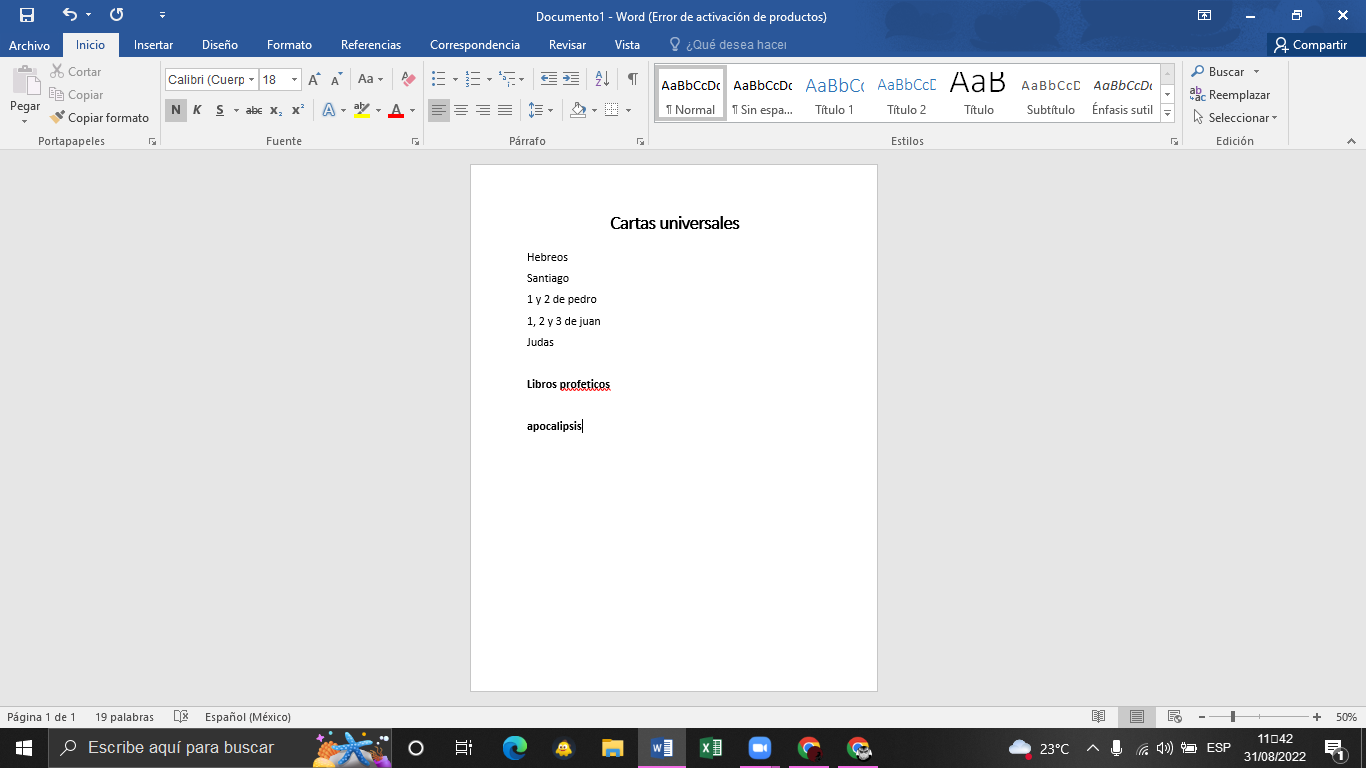Screen dimensions: 1366x768
Task: Decrease paragraph indent
Action: pyautogui.click(x=548, y=79)
